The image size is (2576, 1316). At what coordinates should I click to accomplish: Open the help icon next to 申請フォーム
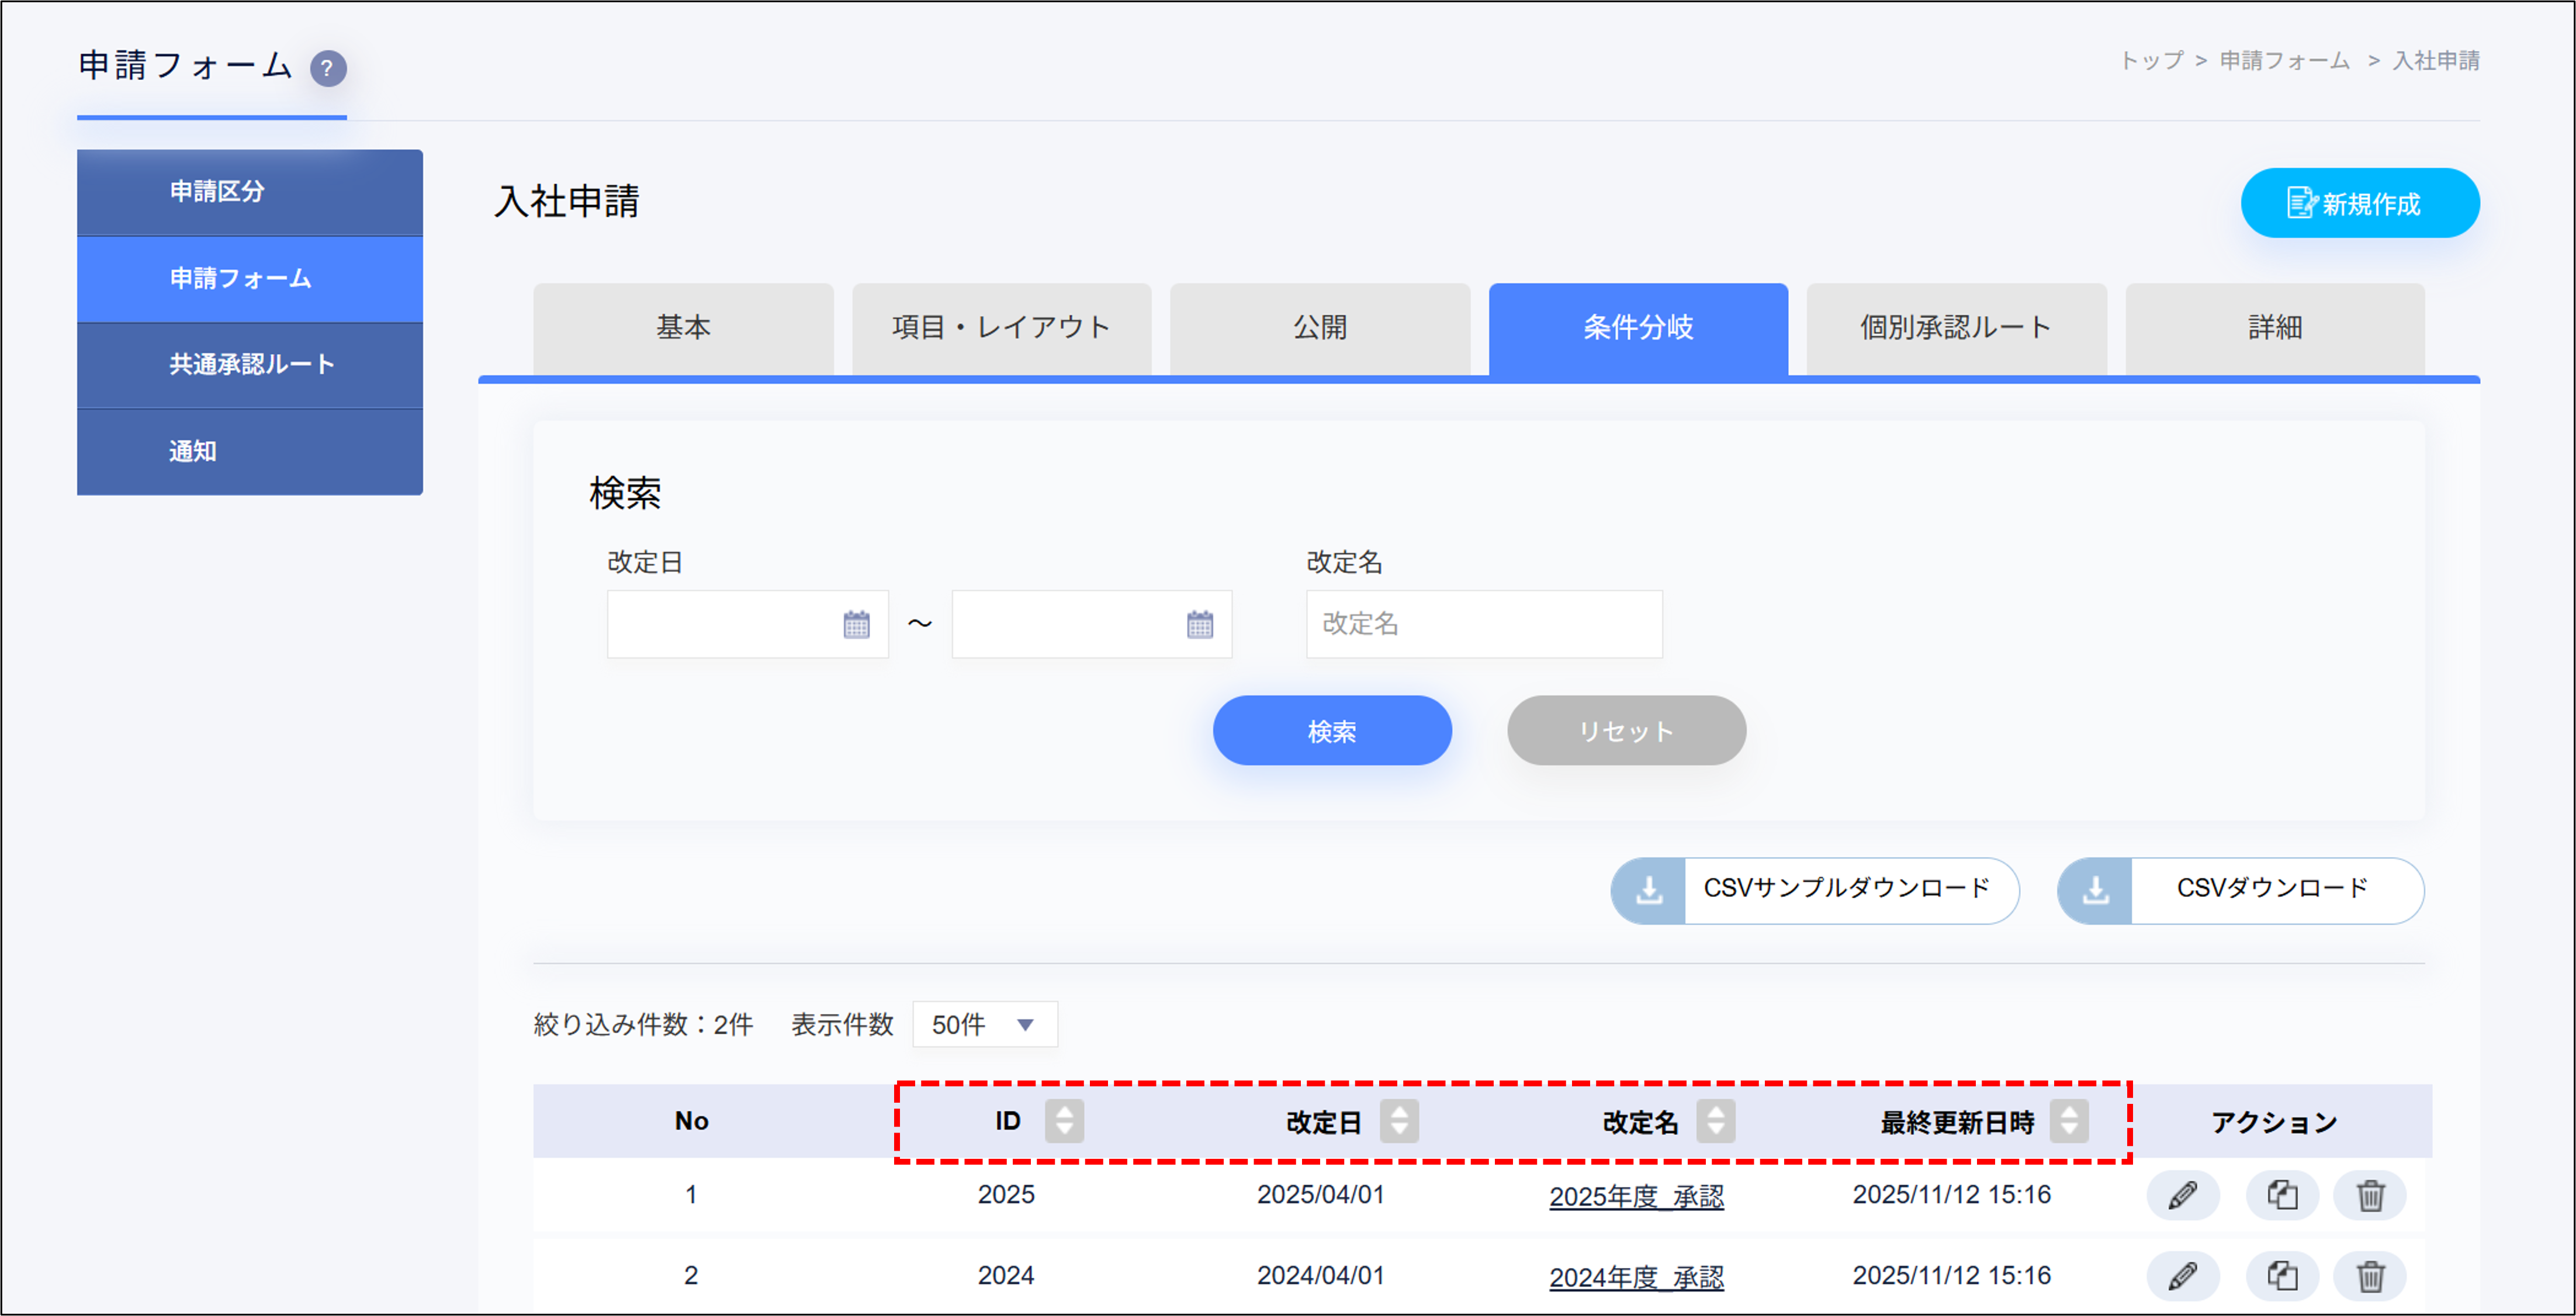(x=327, y=68)
